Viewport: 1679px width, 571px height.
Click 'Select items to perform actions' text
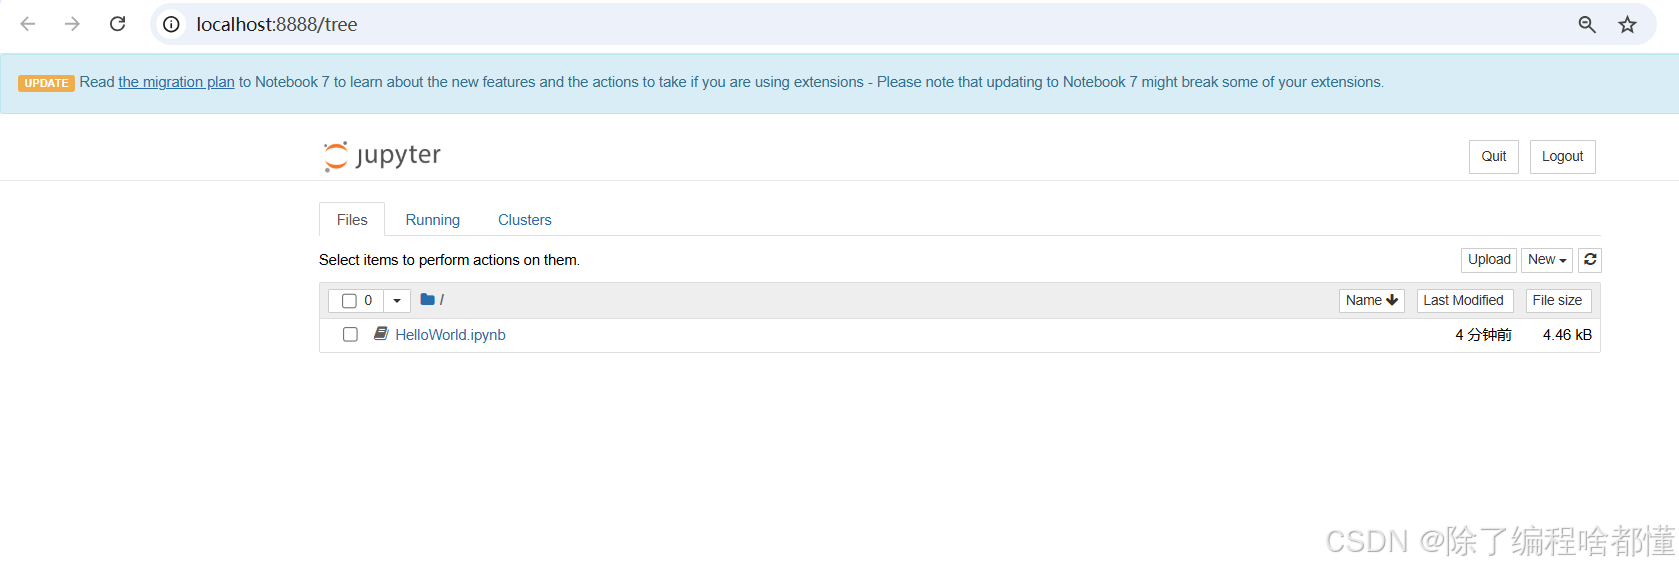449,260
